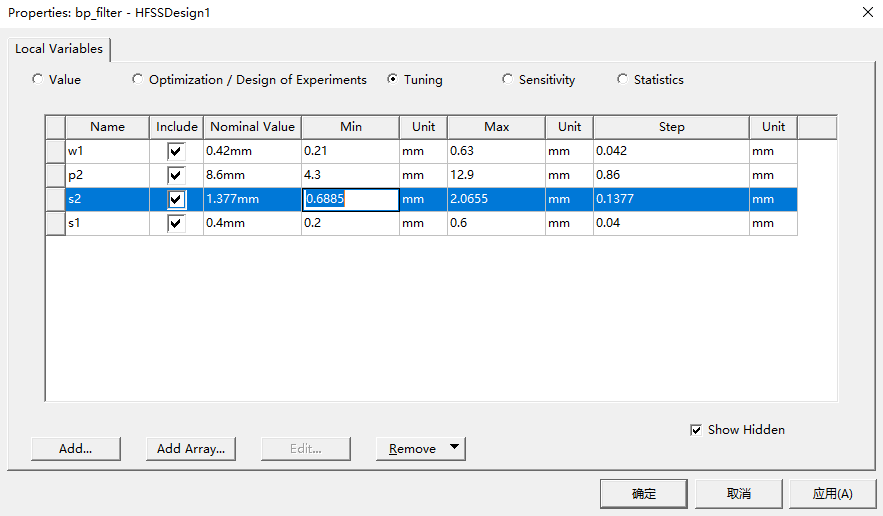
Task: Close the Properties dialog window
Action: (866, 12)
